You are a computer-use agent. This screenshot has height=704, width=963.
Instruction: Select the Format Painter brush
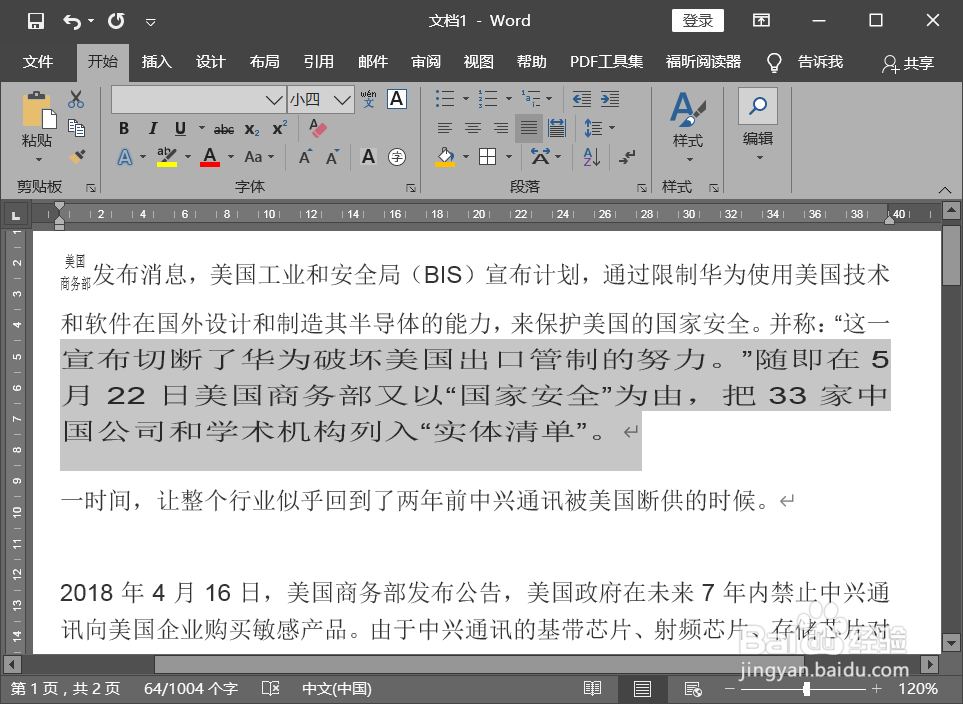click(77, 157)
